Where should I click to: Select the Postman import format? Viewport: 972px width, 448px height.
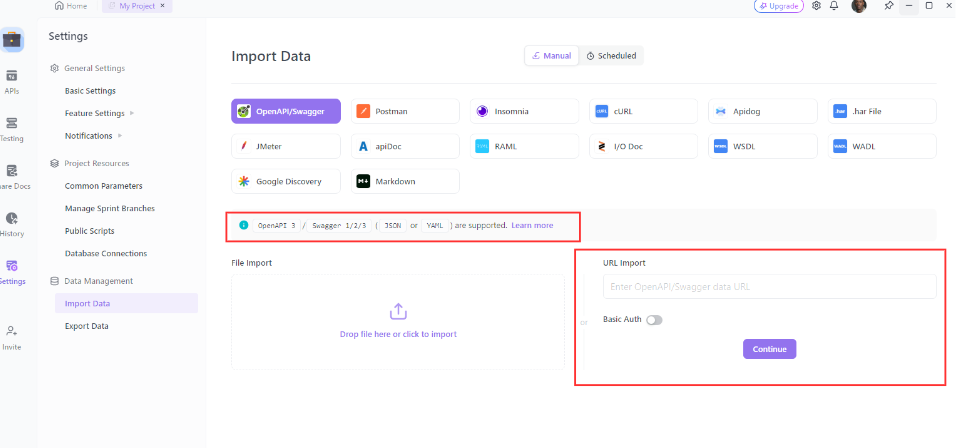click(x=405, y=112)
